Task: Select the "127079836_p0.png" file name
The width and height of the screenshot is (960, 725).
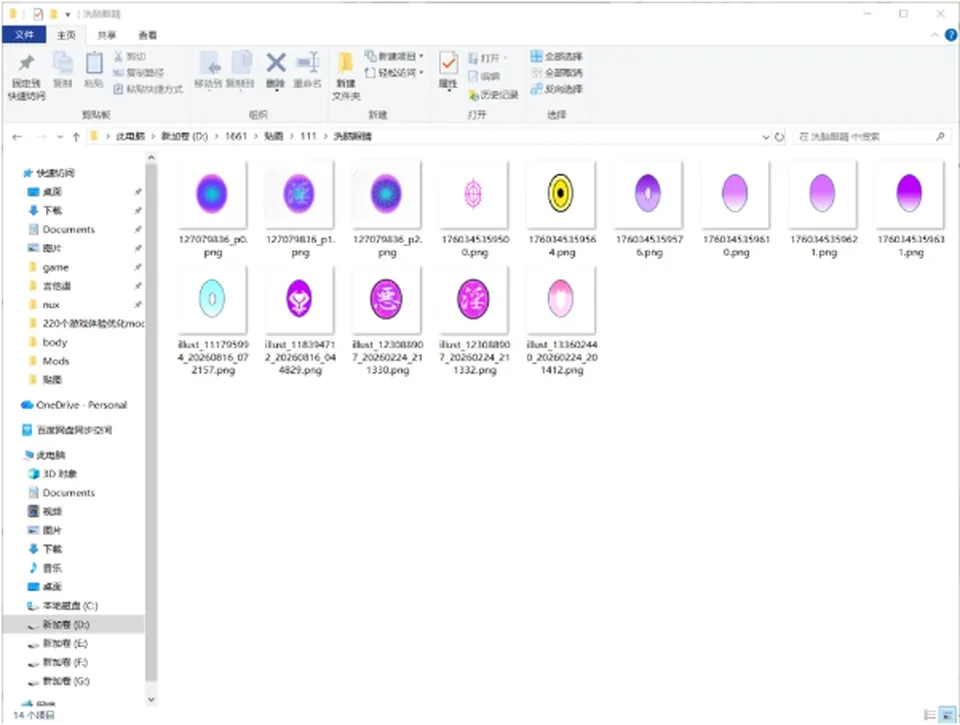Action: 213,246
